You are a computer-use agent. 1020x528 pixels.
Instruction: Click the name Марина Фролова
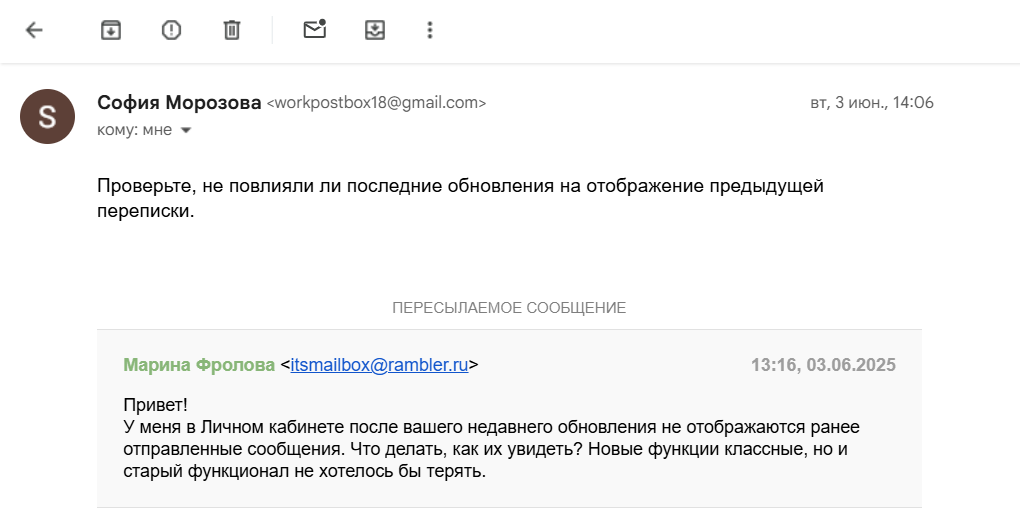point(198,365)
